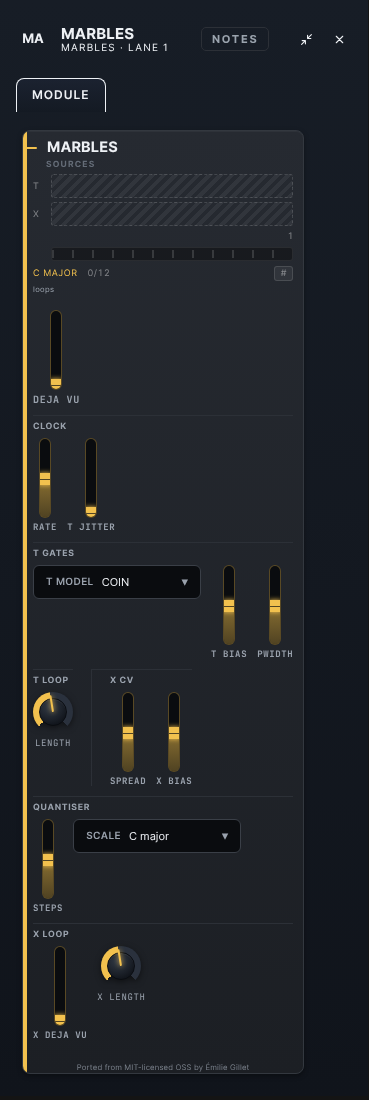
Task: Click the T LOOP Length knob
Action: 53,712
